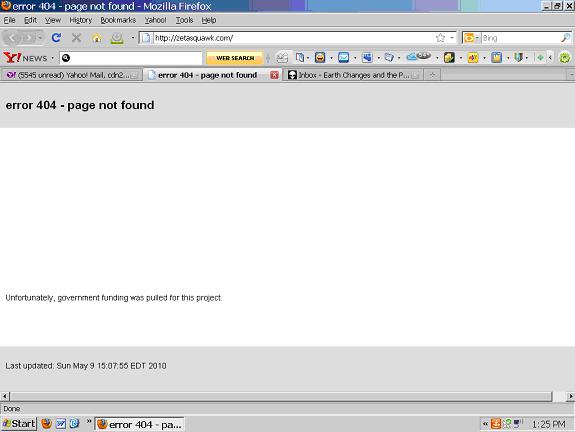The width and height of the screenshot is (575, 432).
Task: Reload the page with the blue refresh icon
Action: [56, 37]
